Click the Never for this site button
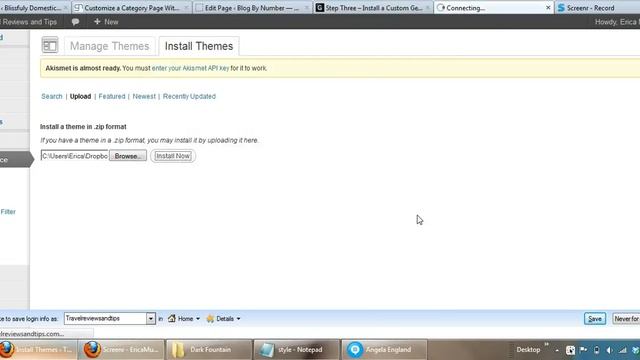 [626, 319]
